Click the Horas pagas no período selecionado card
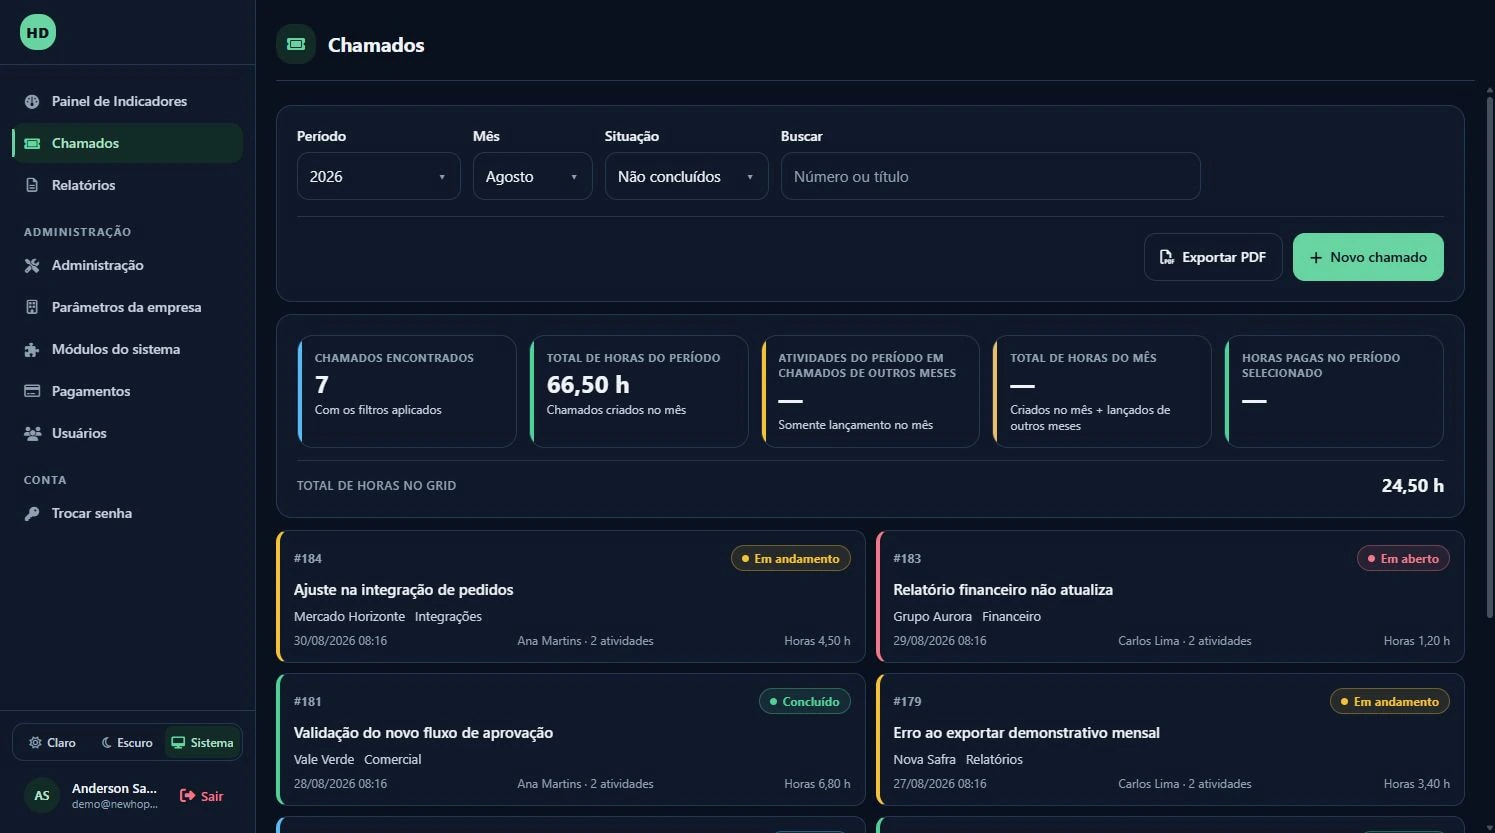The width and height of the screenshot is (1495, 833). [x=1334, y=391]
